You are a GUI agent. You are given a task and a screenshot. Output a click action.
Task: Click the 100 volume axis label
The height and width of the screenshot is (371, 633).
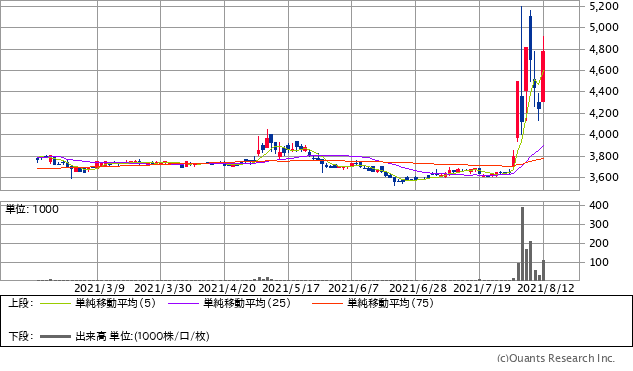(x=599, y=262)
